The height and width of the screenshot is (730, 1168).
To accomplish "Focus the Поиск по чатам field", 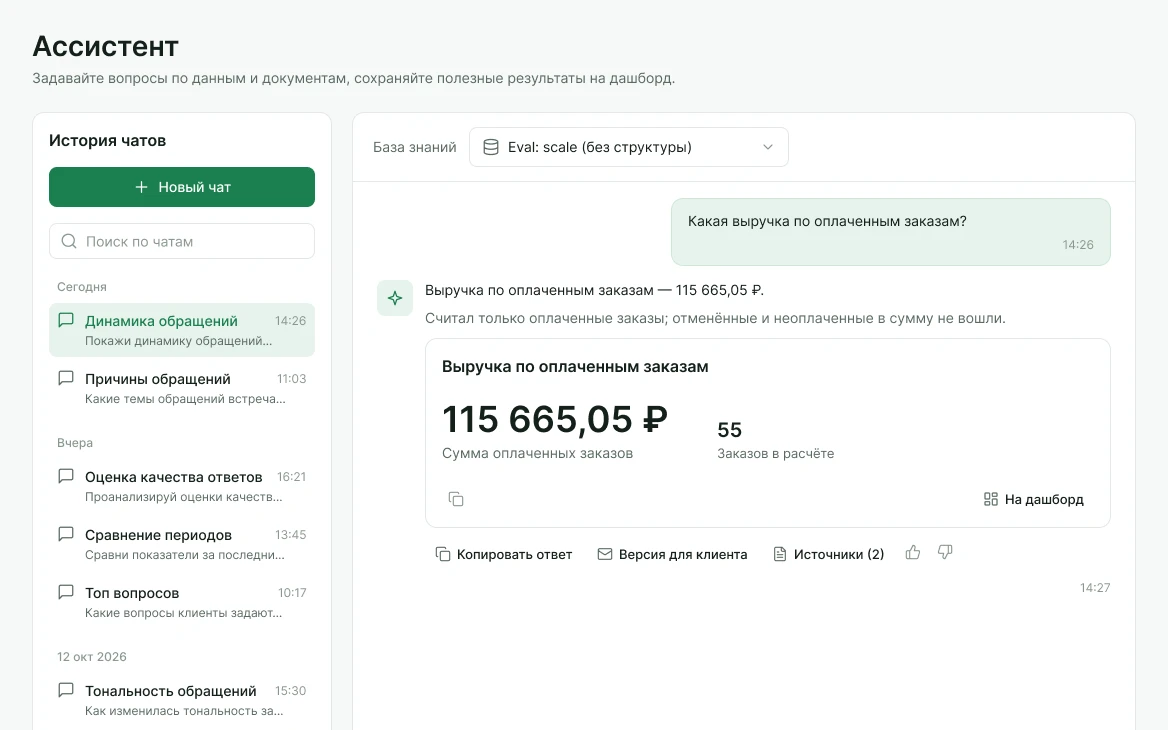I will (x=182, y=241).
